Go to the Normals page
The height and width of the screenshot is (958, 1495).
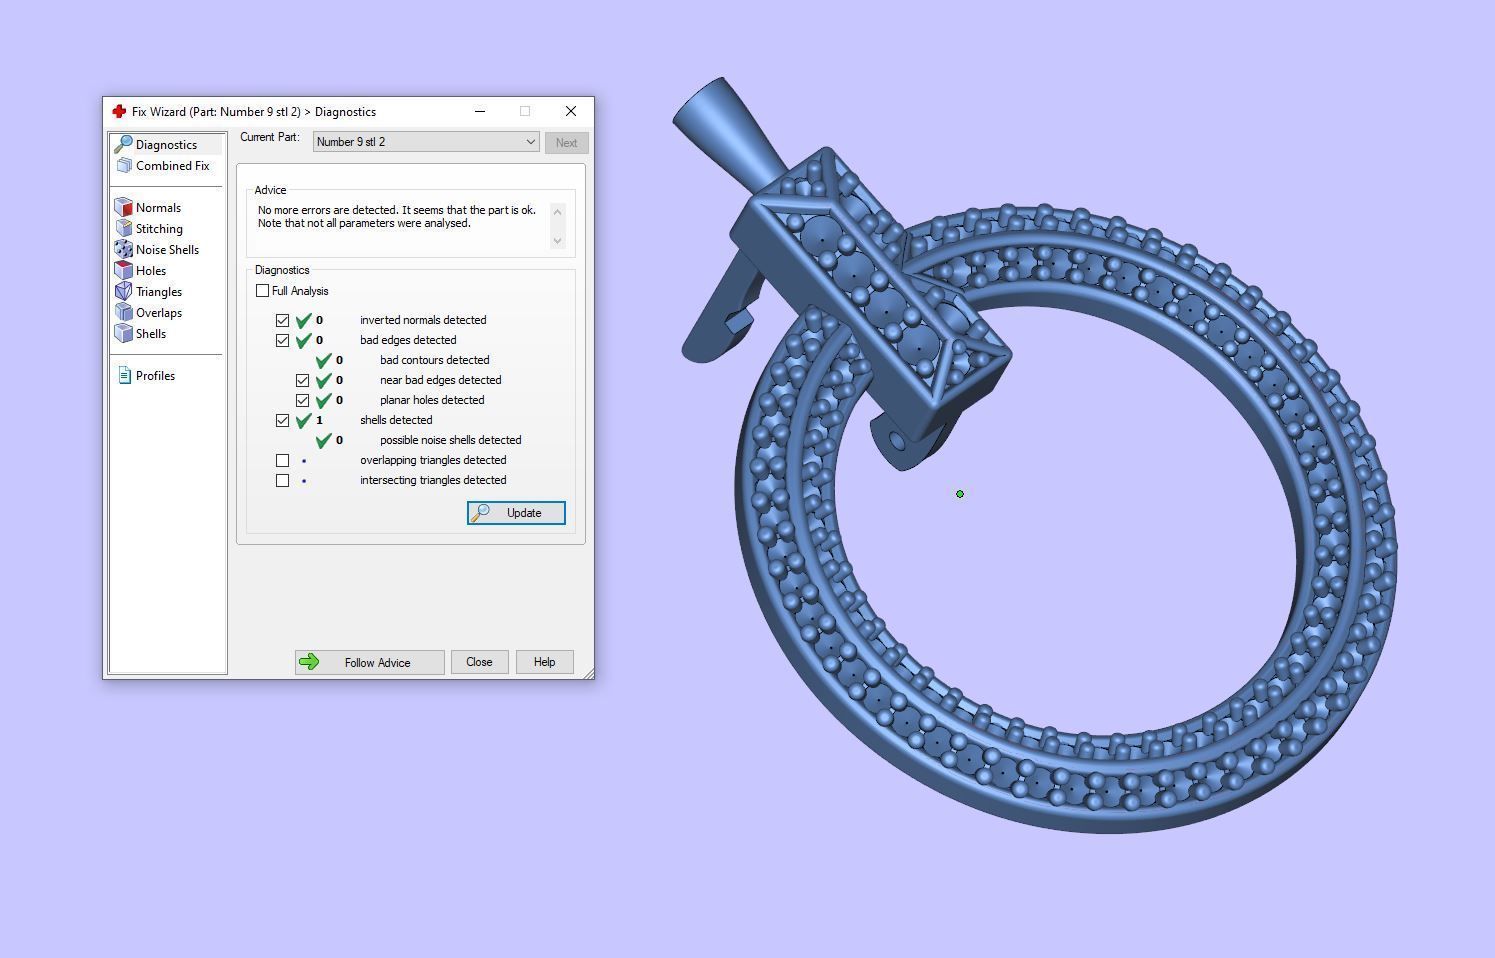pos(158,208)
